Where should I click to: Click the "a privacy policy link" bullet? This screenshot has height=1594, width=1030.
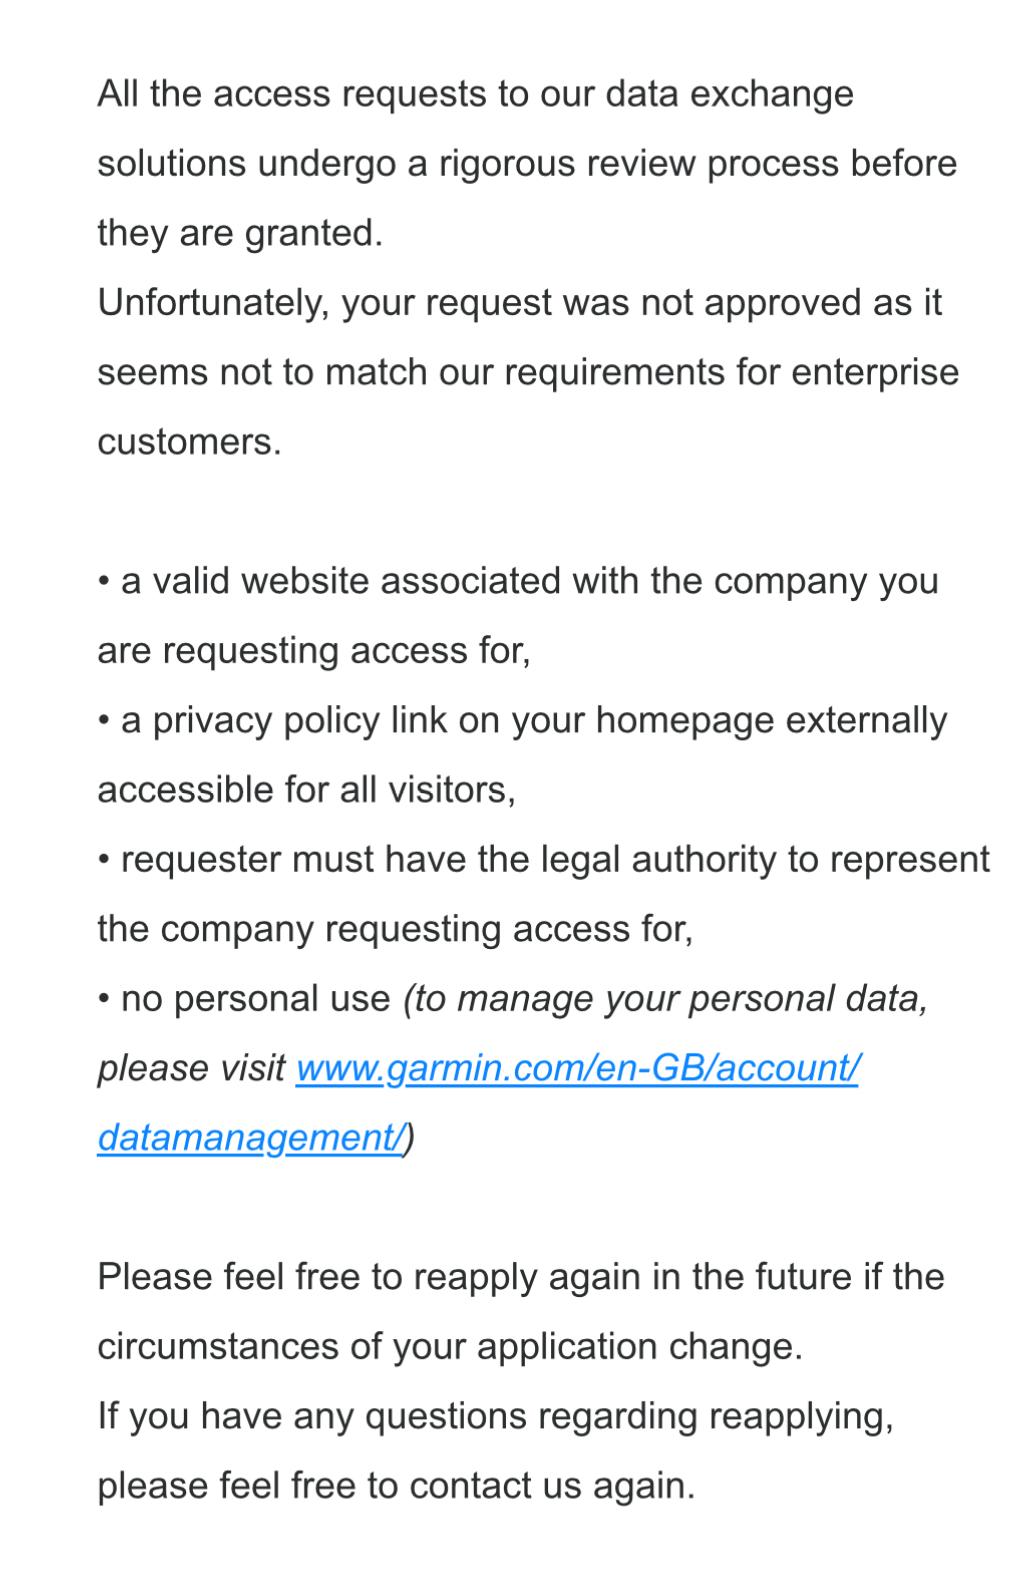[532, 721]
